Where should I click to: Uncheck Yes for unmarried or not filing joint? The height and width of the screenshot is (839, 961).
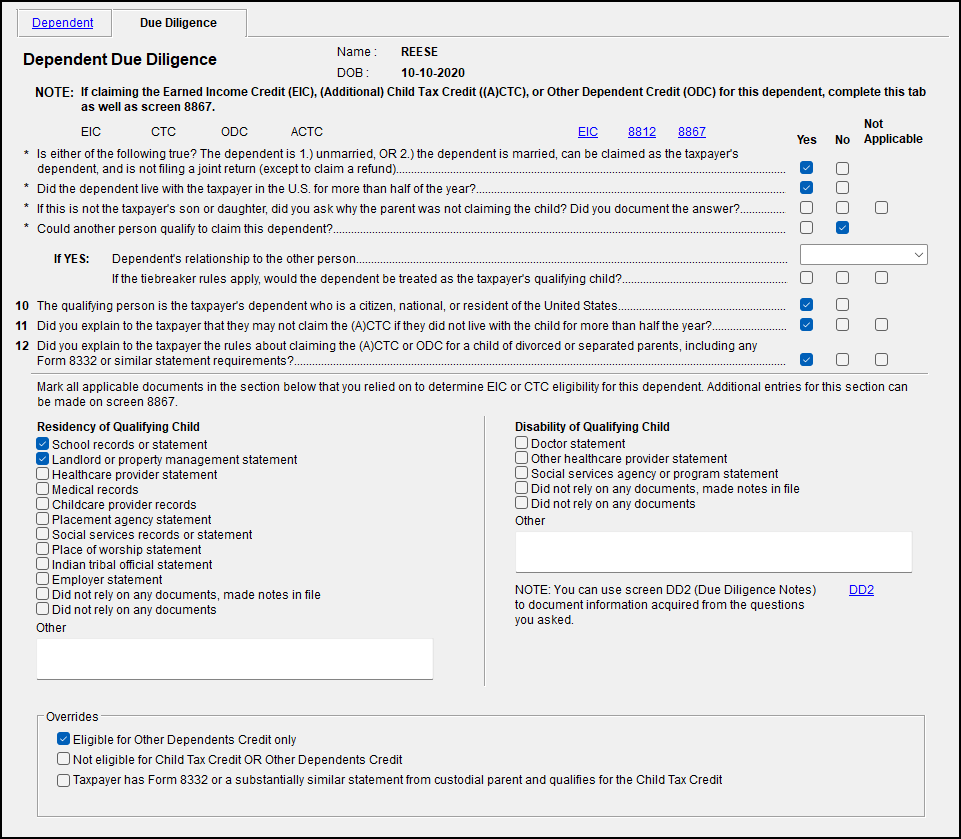pos(807,168)
